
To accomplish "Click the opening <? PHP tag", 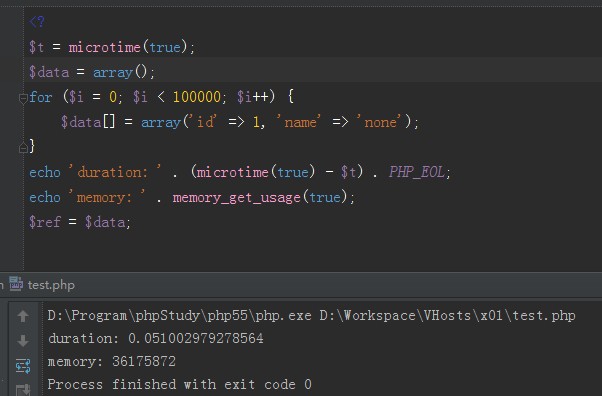I will point(37,22).
